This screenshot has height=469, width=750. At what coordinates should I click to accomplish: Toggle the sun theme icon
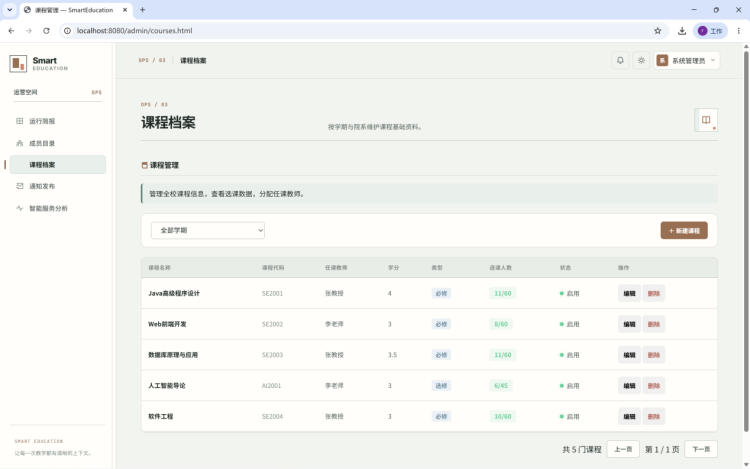pos(641,61)
